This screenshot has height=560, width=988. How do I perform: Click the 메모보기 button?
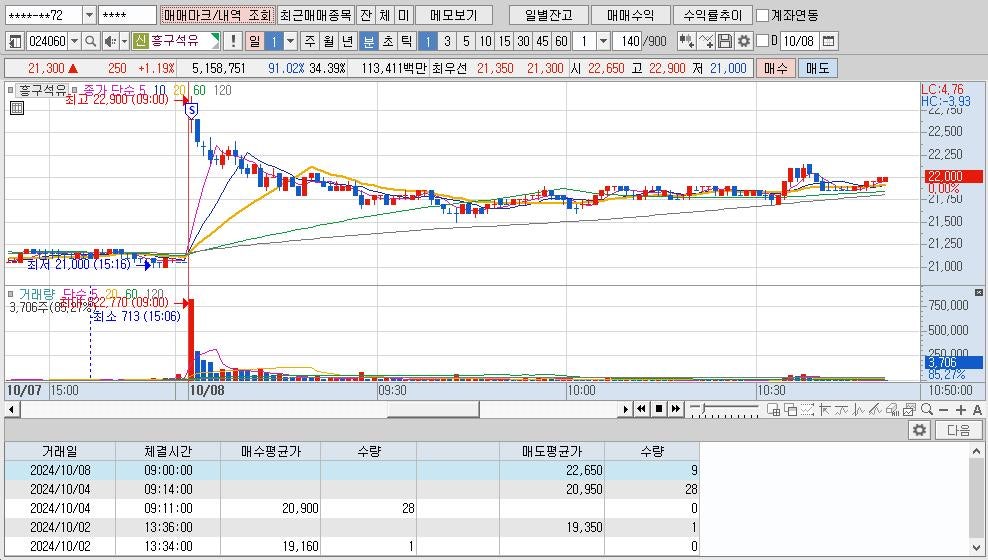pos(454,15)
